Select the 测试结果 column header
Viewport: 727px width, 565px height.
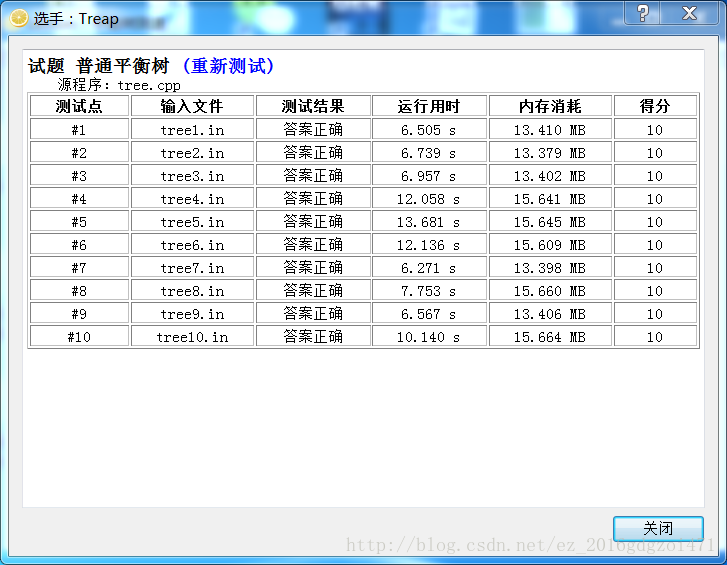click(313, 106)
